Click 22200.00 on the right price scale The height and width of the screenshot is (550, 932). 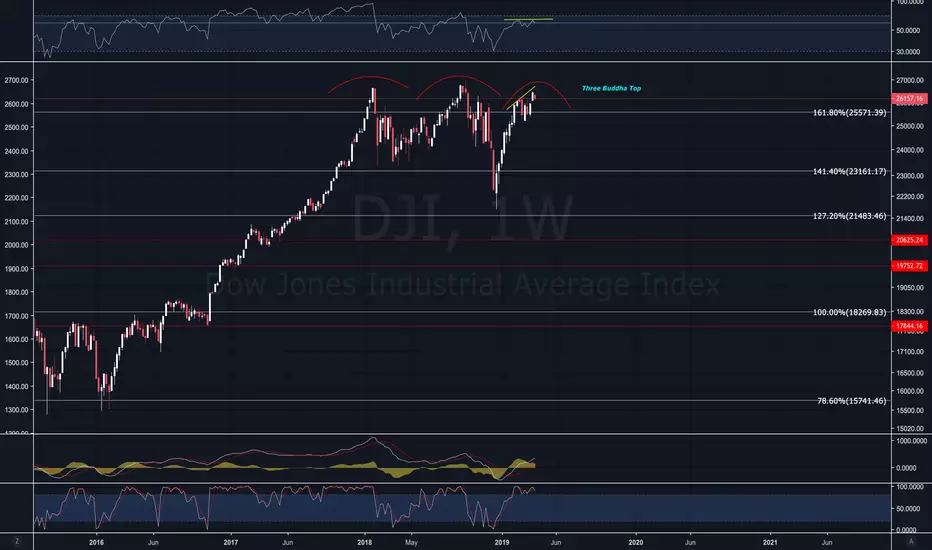tap(909, 196)
